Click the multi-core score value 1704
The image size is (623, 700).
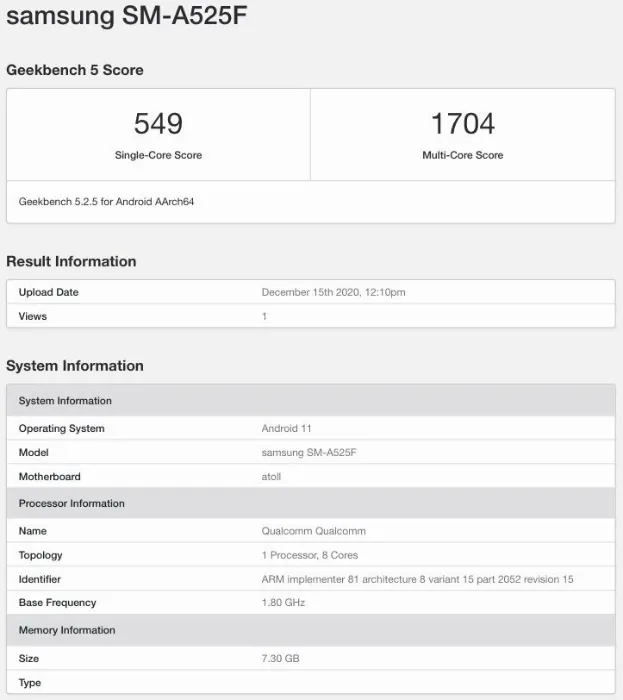click(462, 124)
